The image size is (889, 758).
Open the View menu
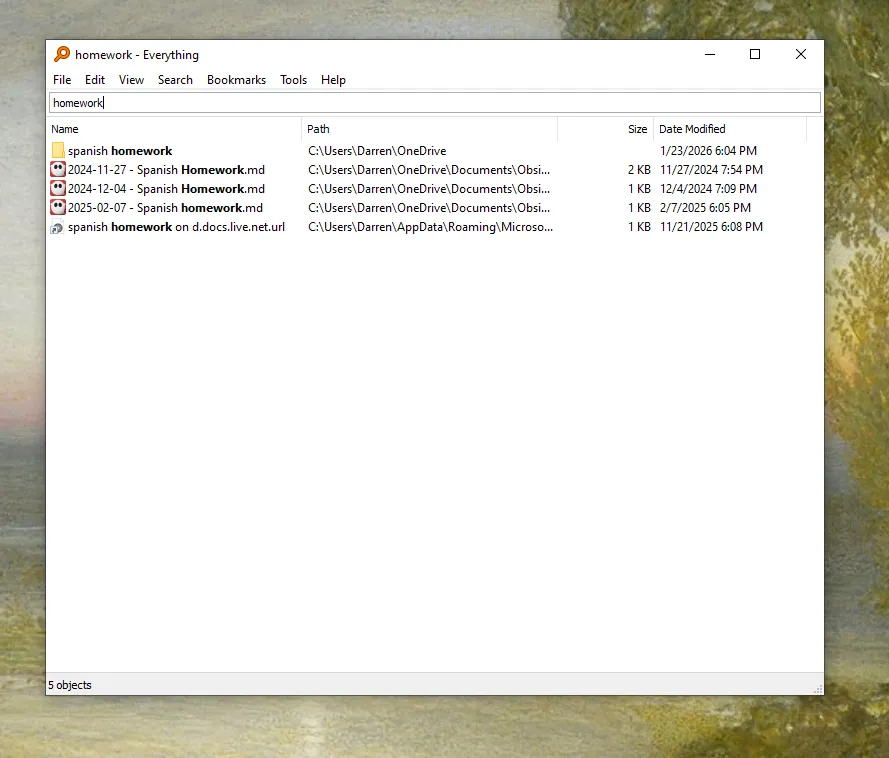[131, 79]
